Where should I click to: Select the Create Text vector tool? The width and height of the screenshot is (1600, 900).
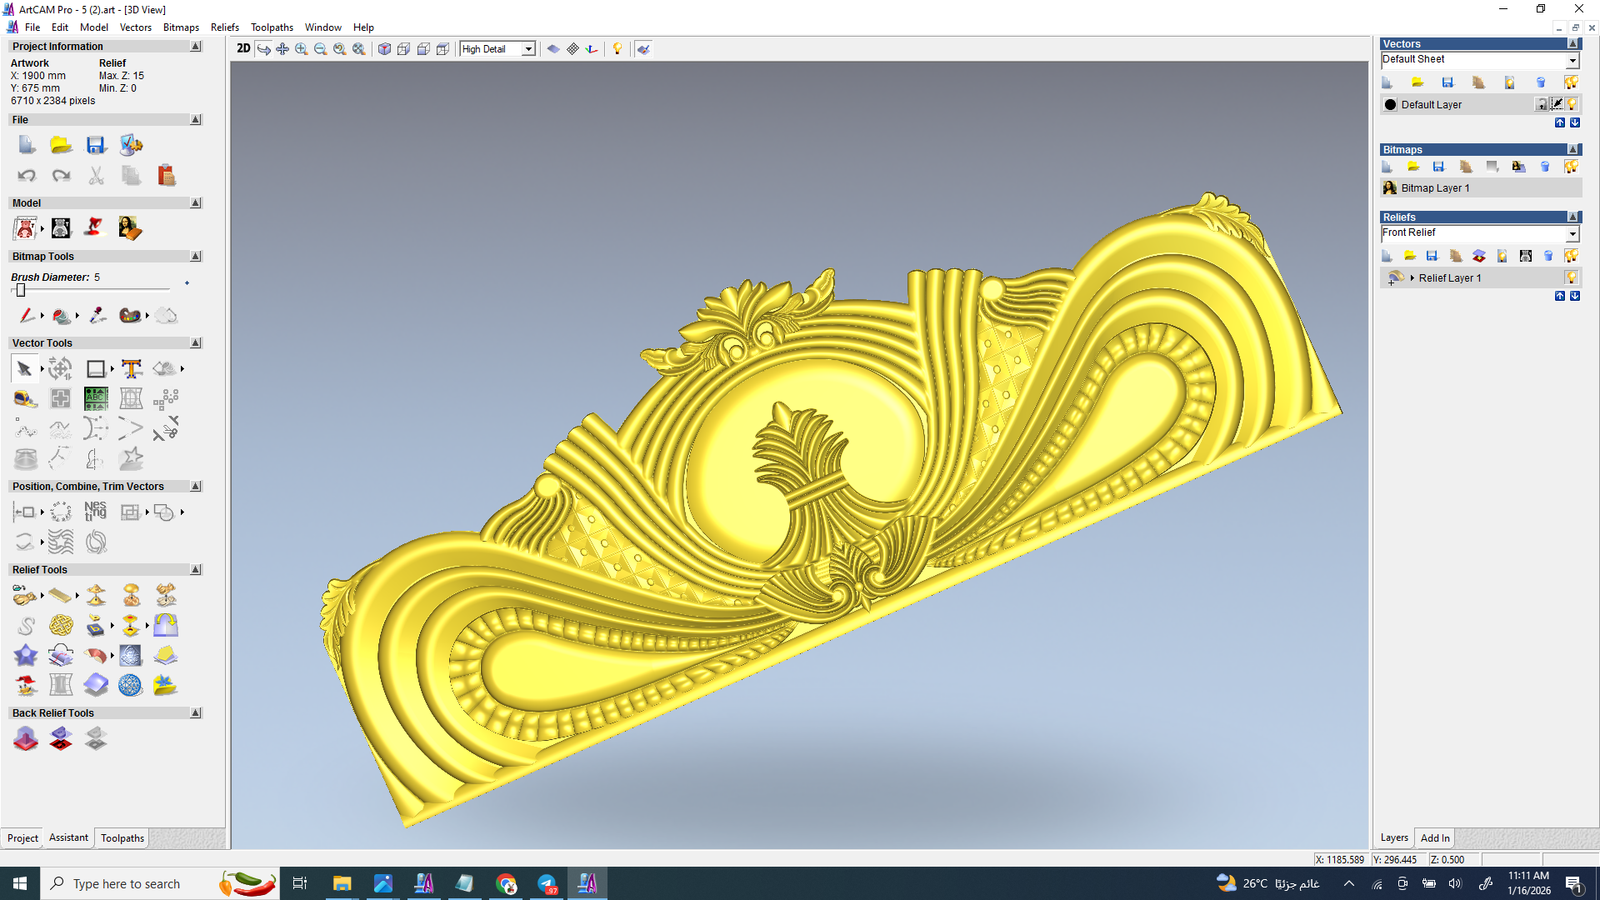pos(131,369)
